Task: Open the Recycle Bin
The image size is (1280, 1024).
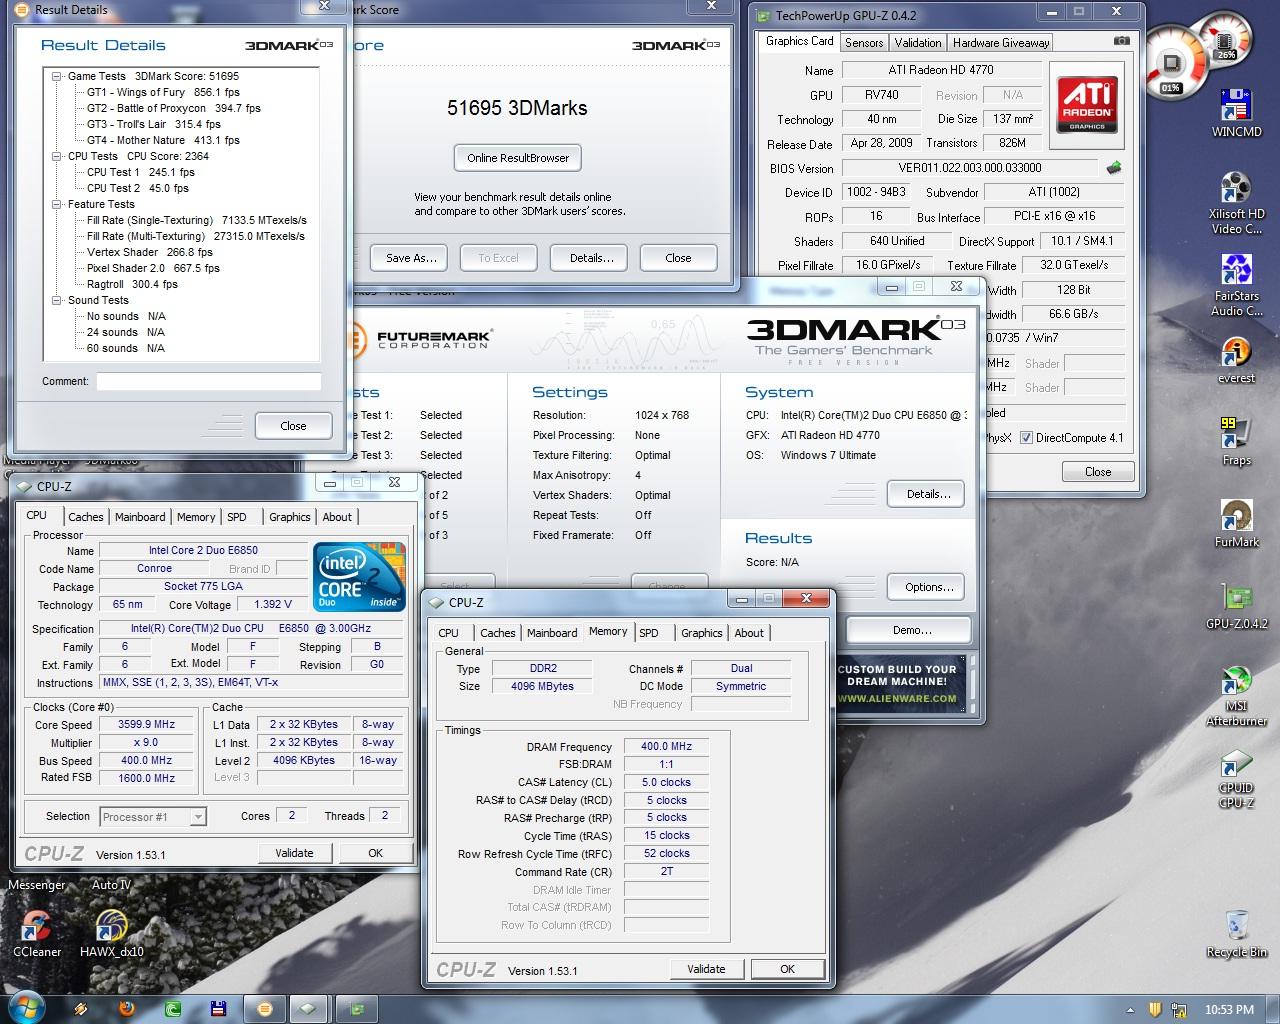Action: 1236,934
